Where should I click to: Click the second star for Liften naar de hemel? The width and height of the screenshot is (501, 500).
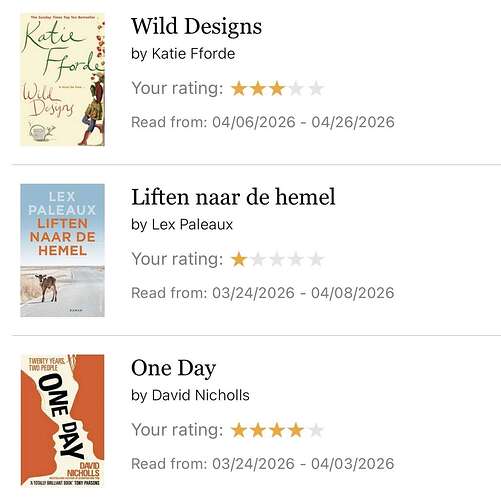click(258, 259)
